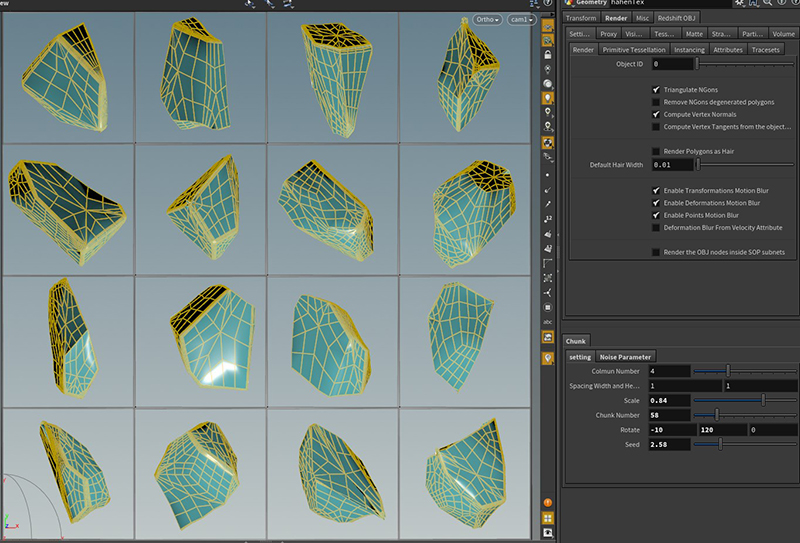This screenshot has height=543, width=800.
Task: Enable Remove NGons degenerated polygons
Action: tap(656, 102)
